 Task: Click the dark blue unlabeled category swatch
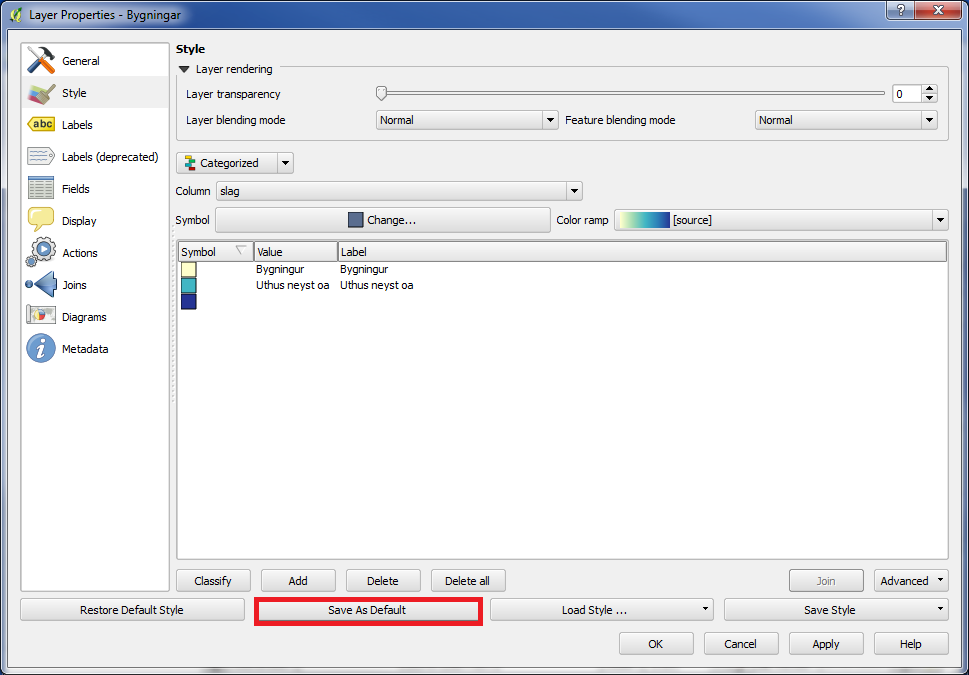click(x=189, y=302)
